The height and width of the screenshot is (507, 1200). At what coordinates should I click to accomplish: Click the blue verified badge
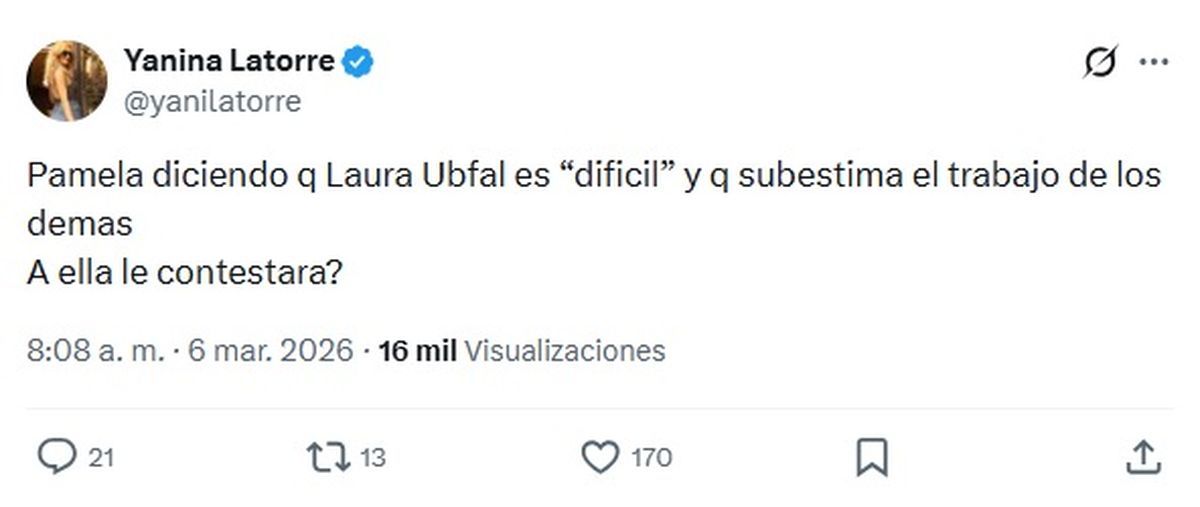pos(357,62)
